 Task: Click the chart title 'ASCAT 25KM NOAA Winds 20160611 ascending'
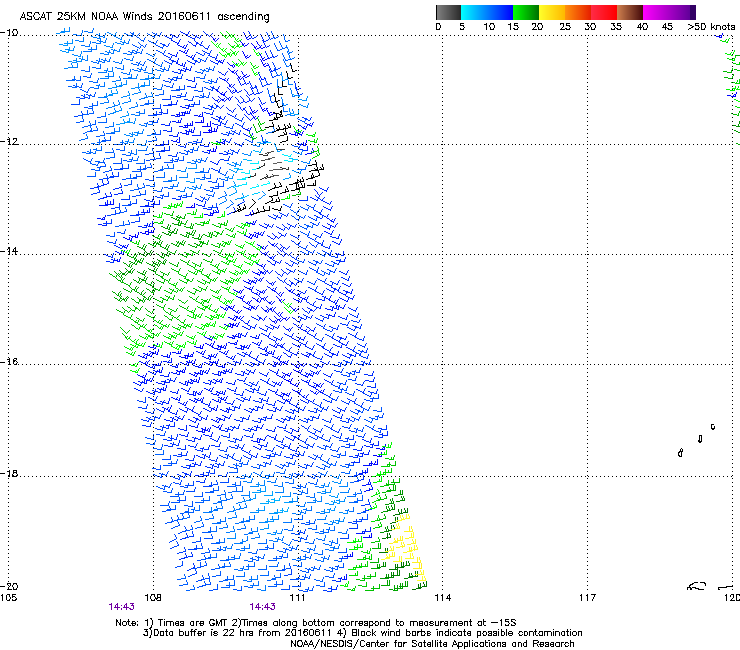pos(144,17)
